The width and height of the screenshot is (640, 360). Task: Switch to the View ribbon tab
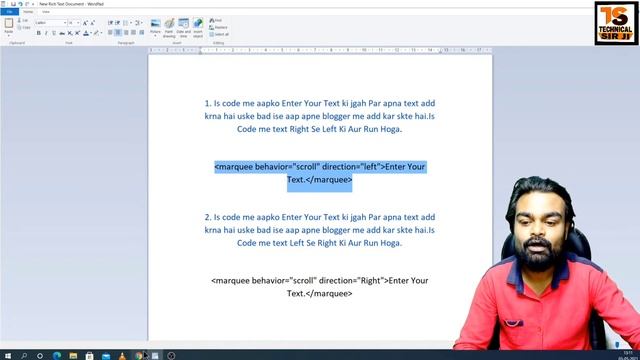tap(46, 12)
